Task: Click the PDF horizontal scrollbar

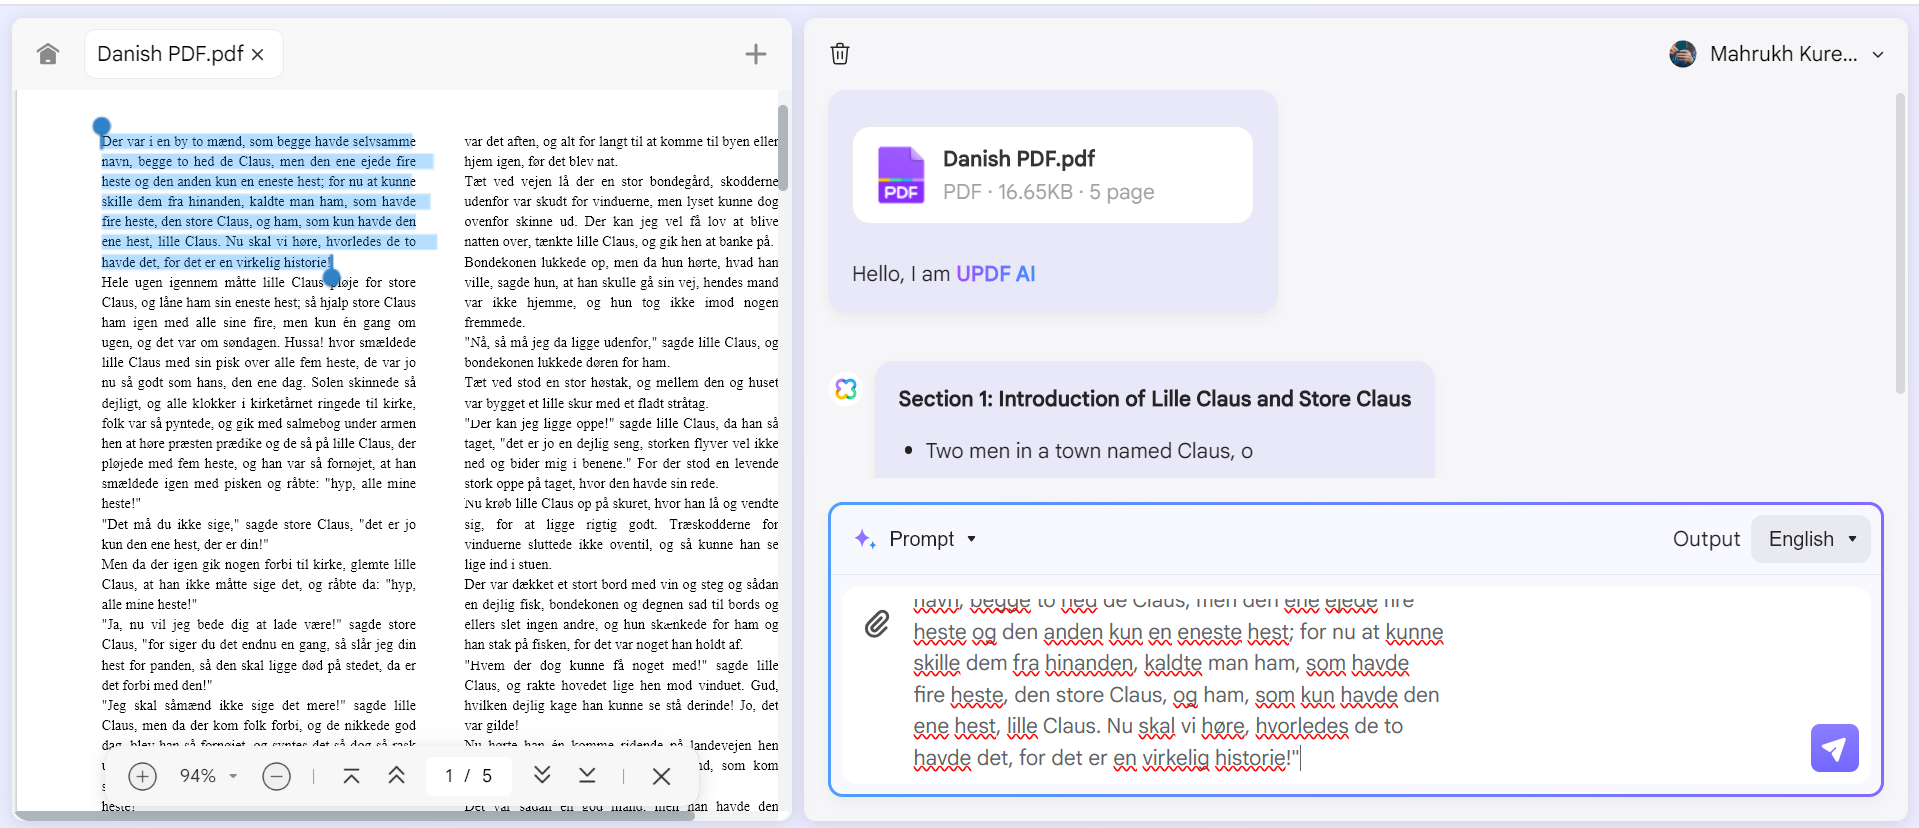Action: tap(355, 815)
